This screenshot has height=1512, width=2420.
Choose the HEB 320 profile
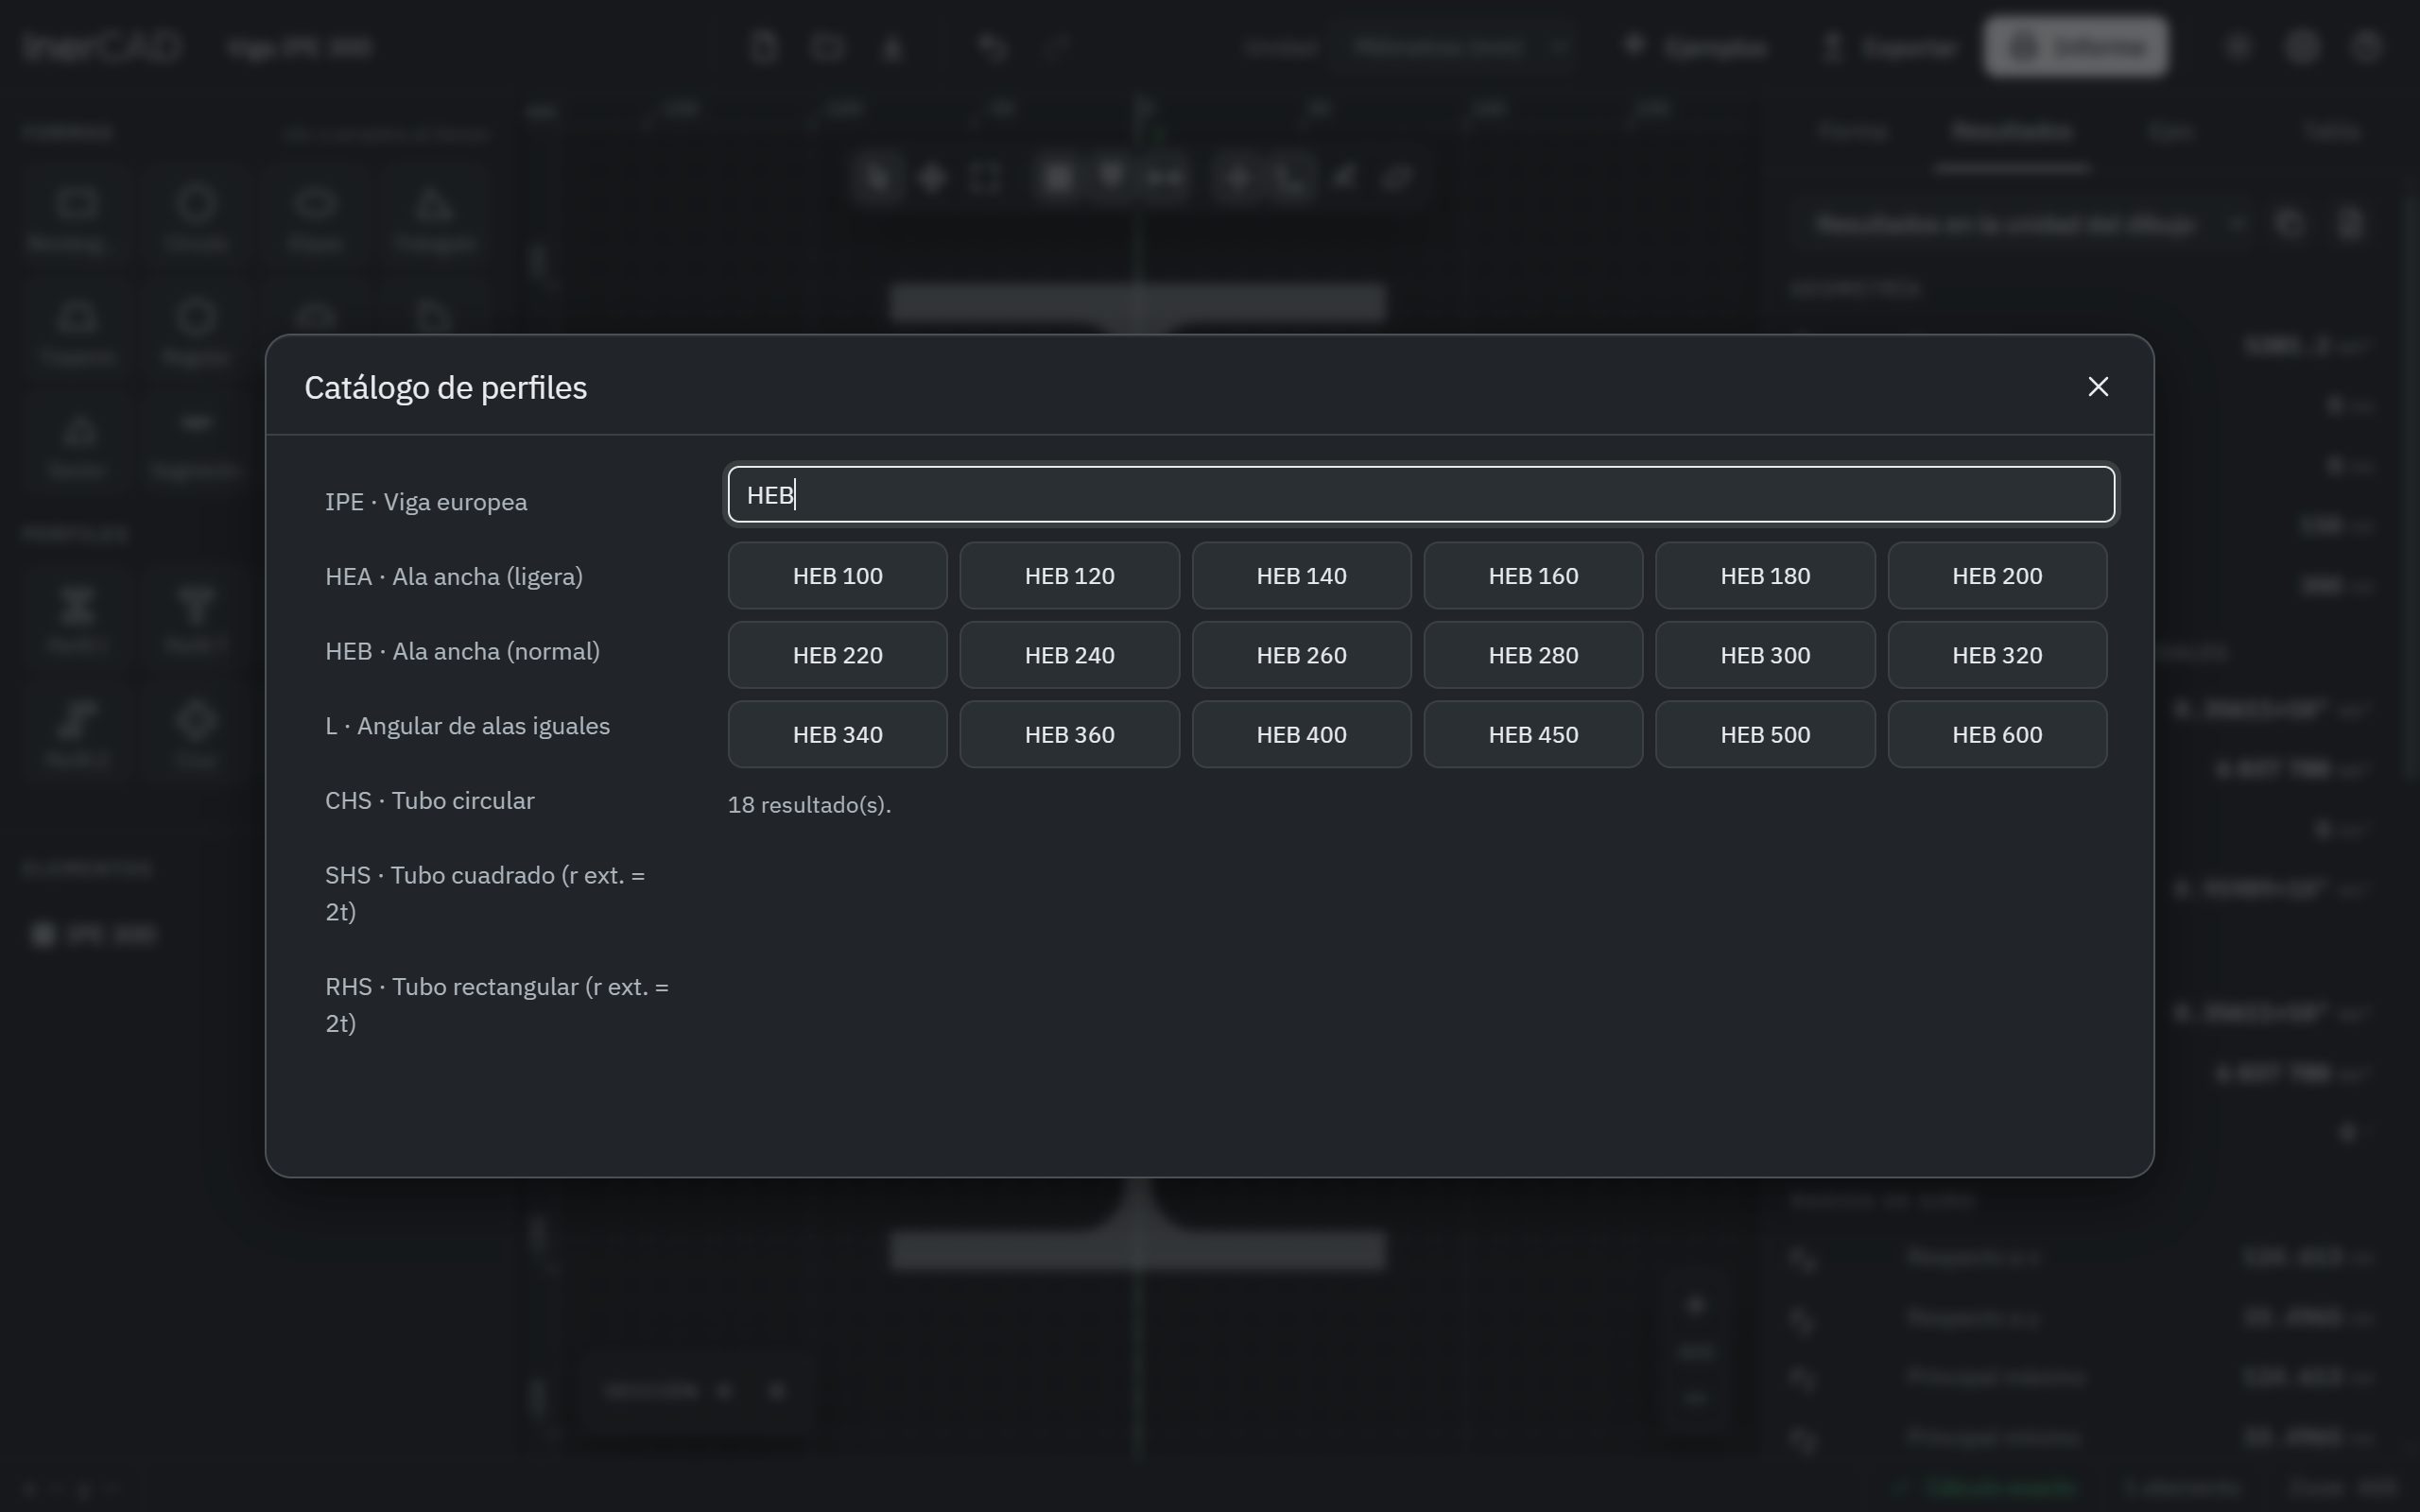click(x=1998, y=655)
